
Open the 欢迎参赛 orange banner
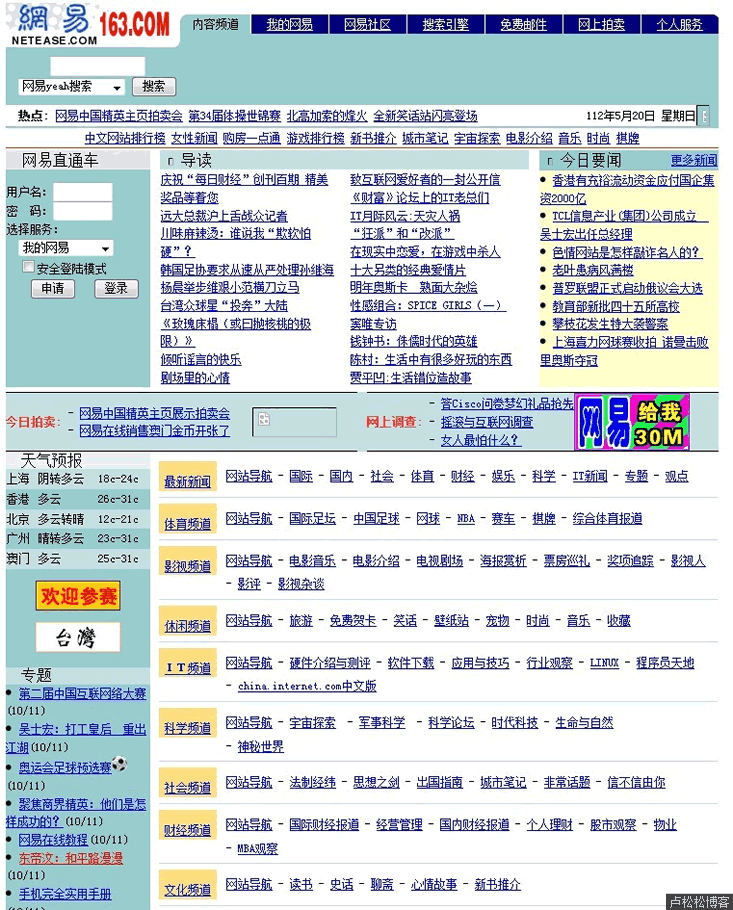[78, 597]
